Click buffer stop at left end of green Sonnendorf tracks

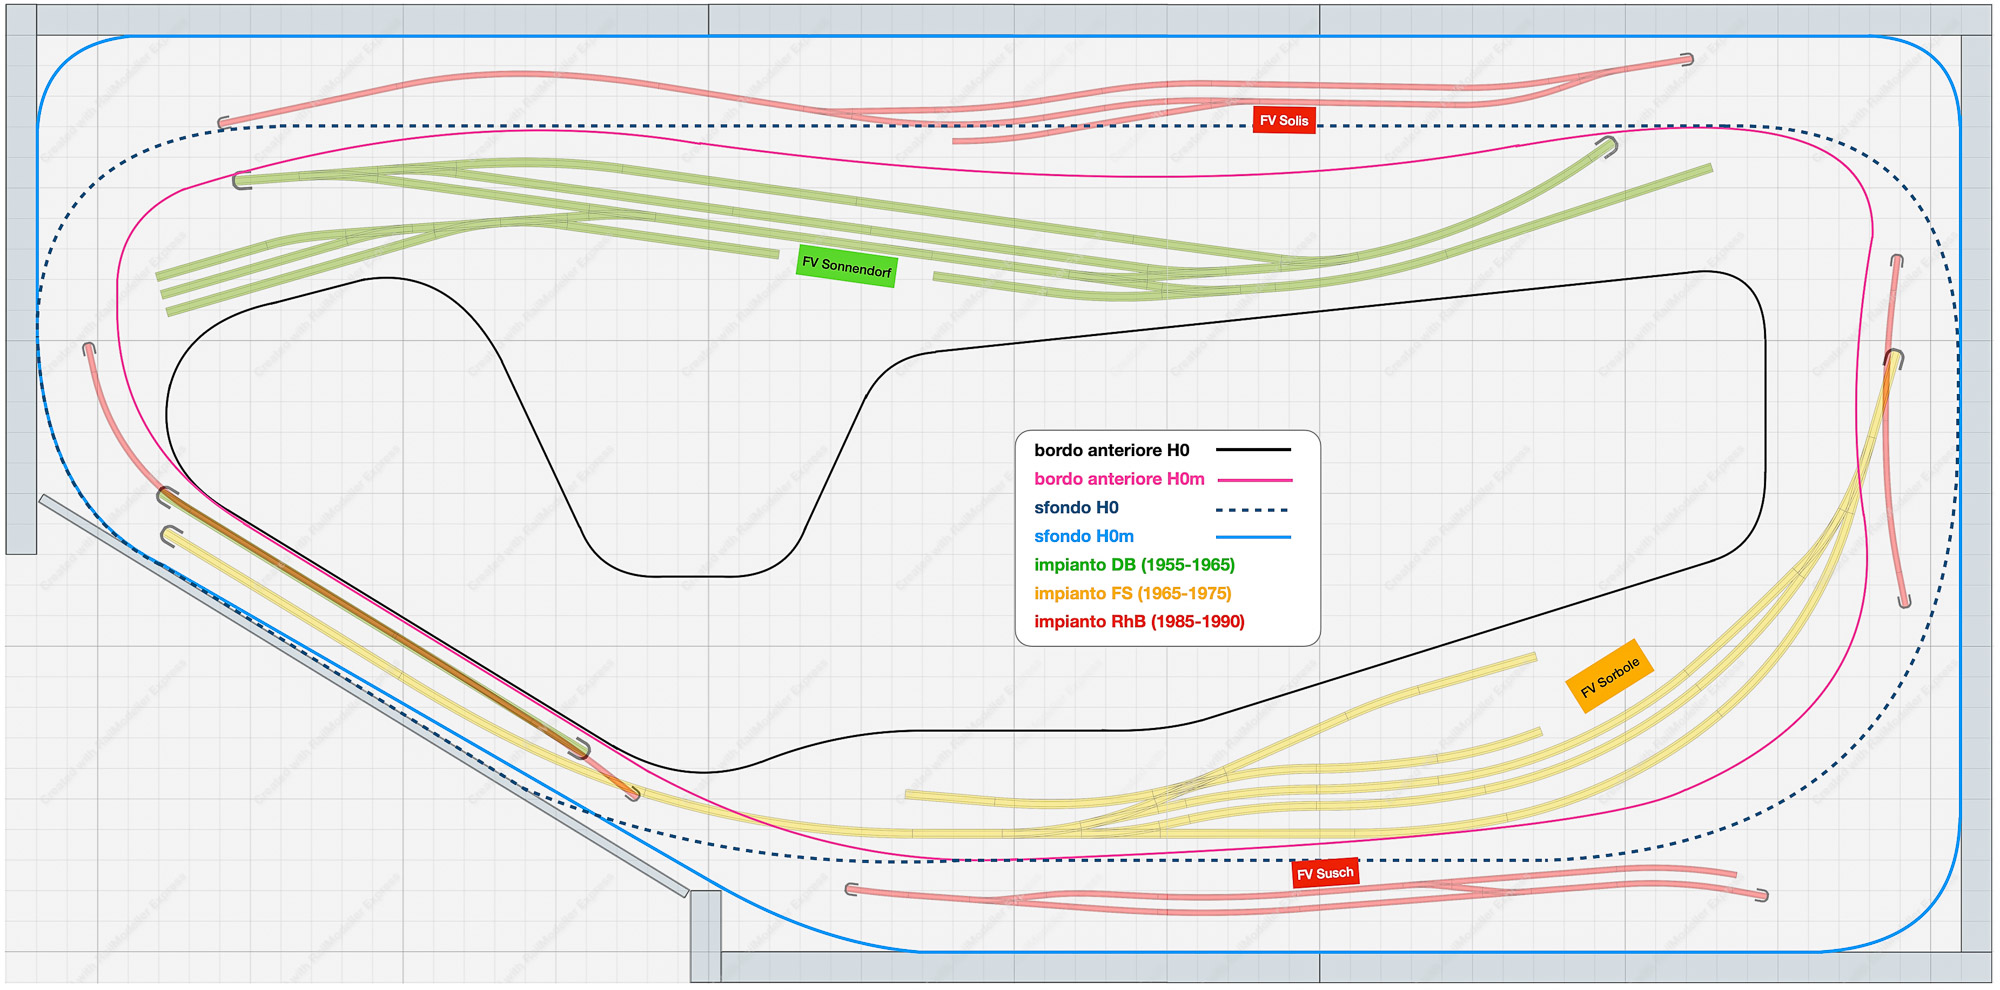pos(240,181)
